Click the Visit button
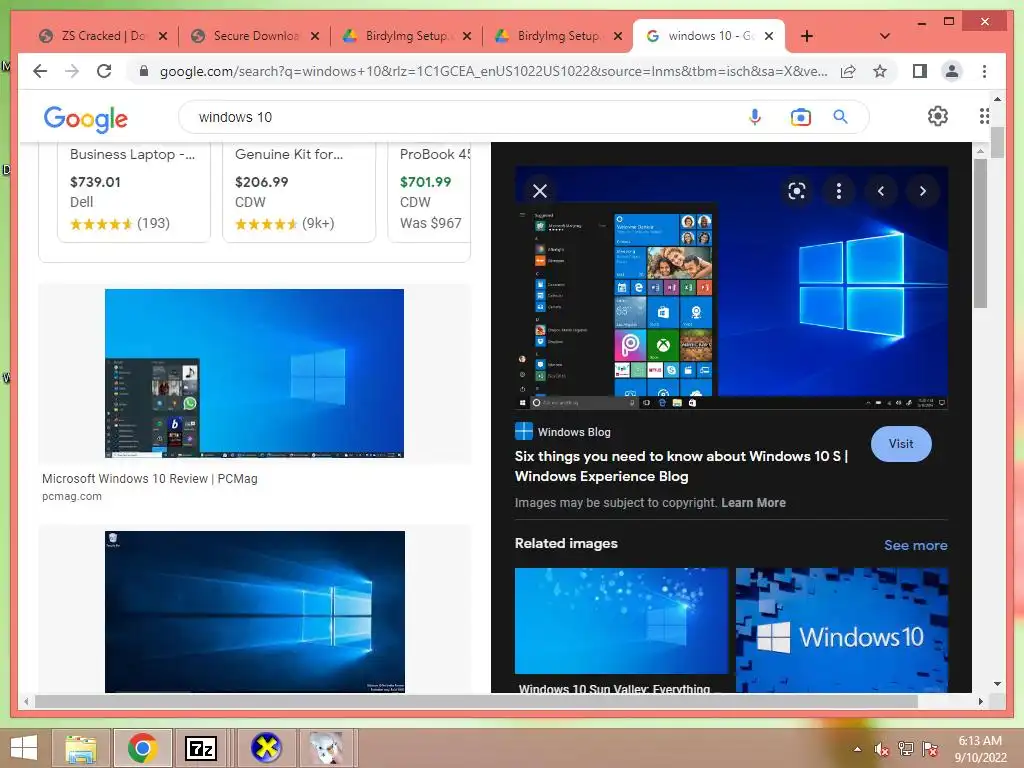 [901, 444]
